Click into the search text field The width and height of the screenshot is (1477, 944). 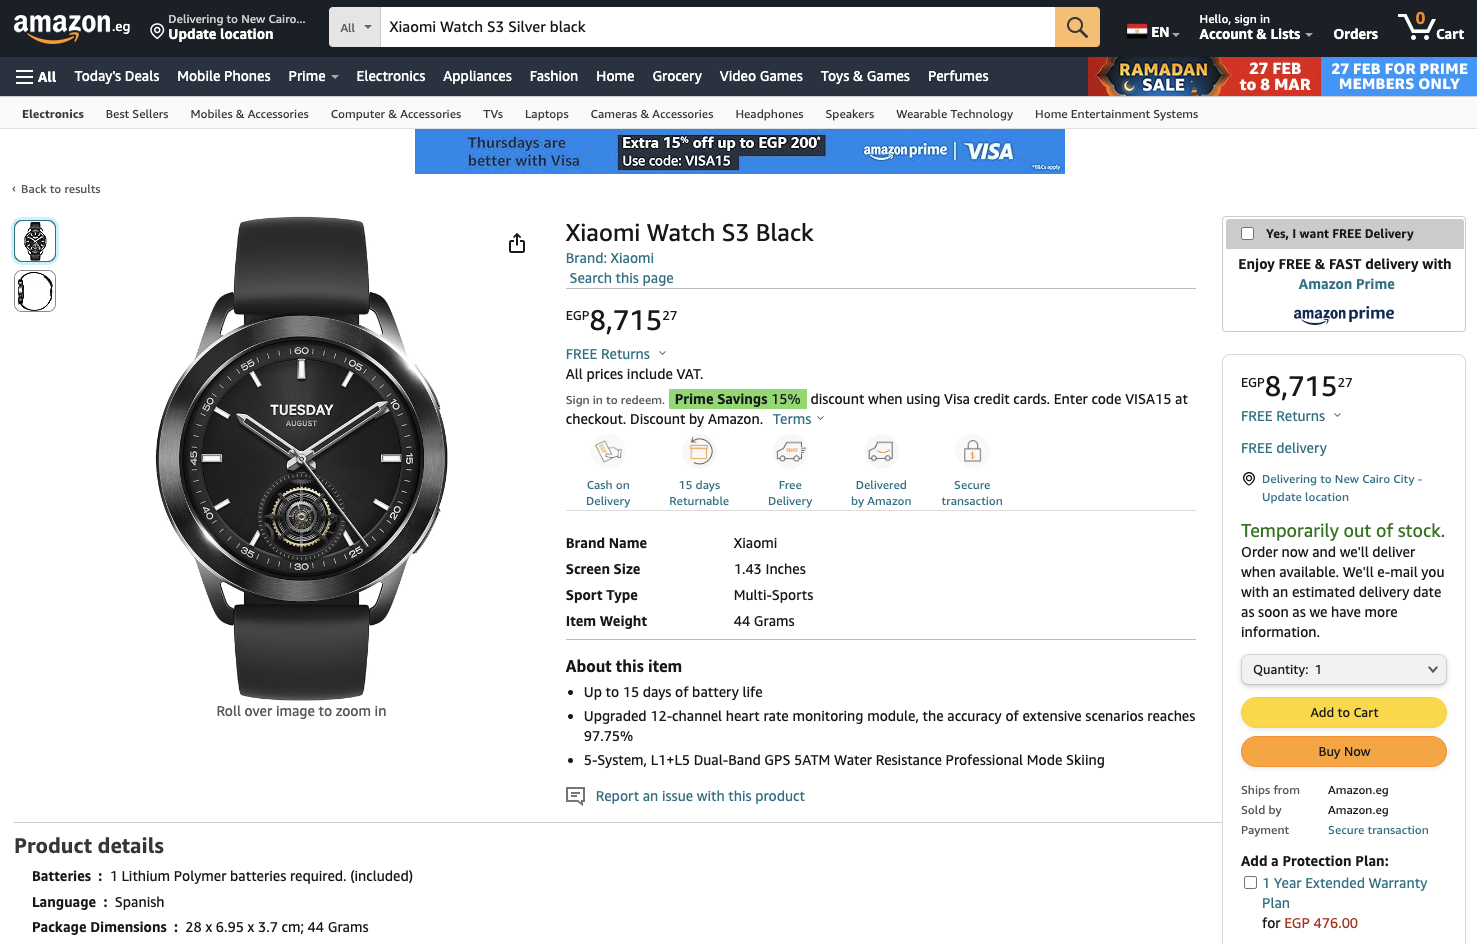716,27
